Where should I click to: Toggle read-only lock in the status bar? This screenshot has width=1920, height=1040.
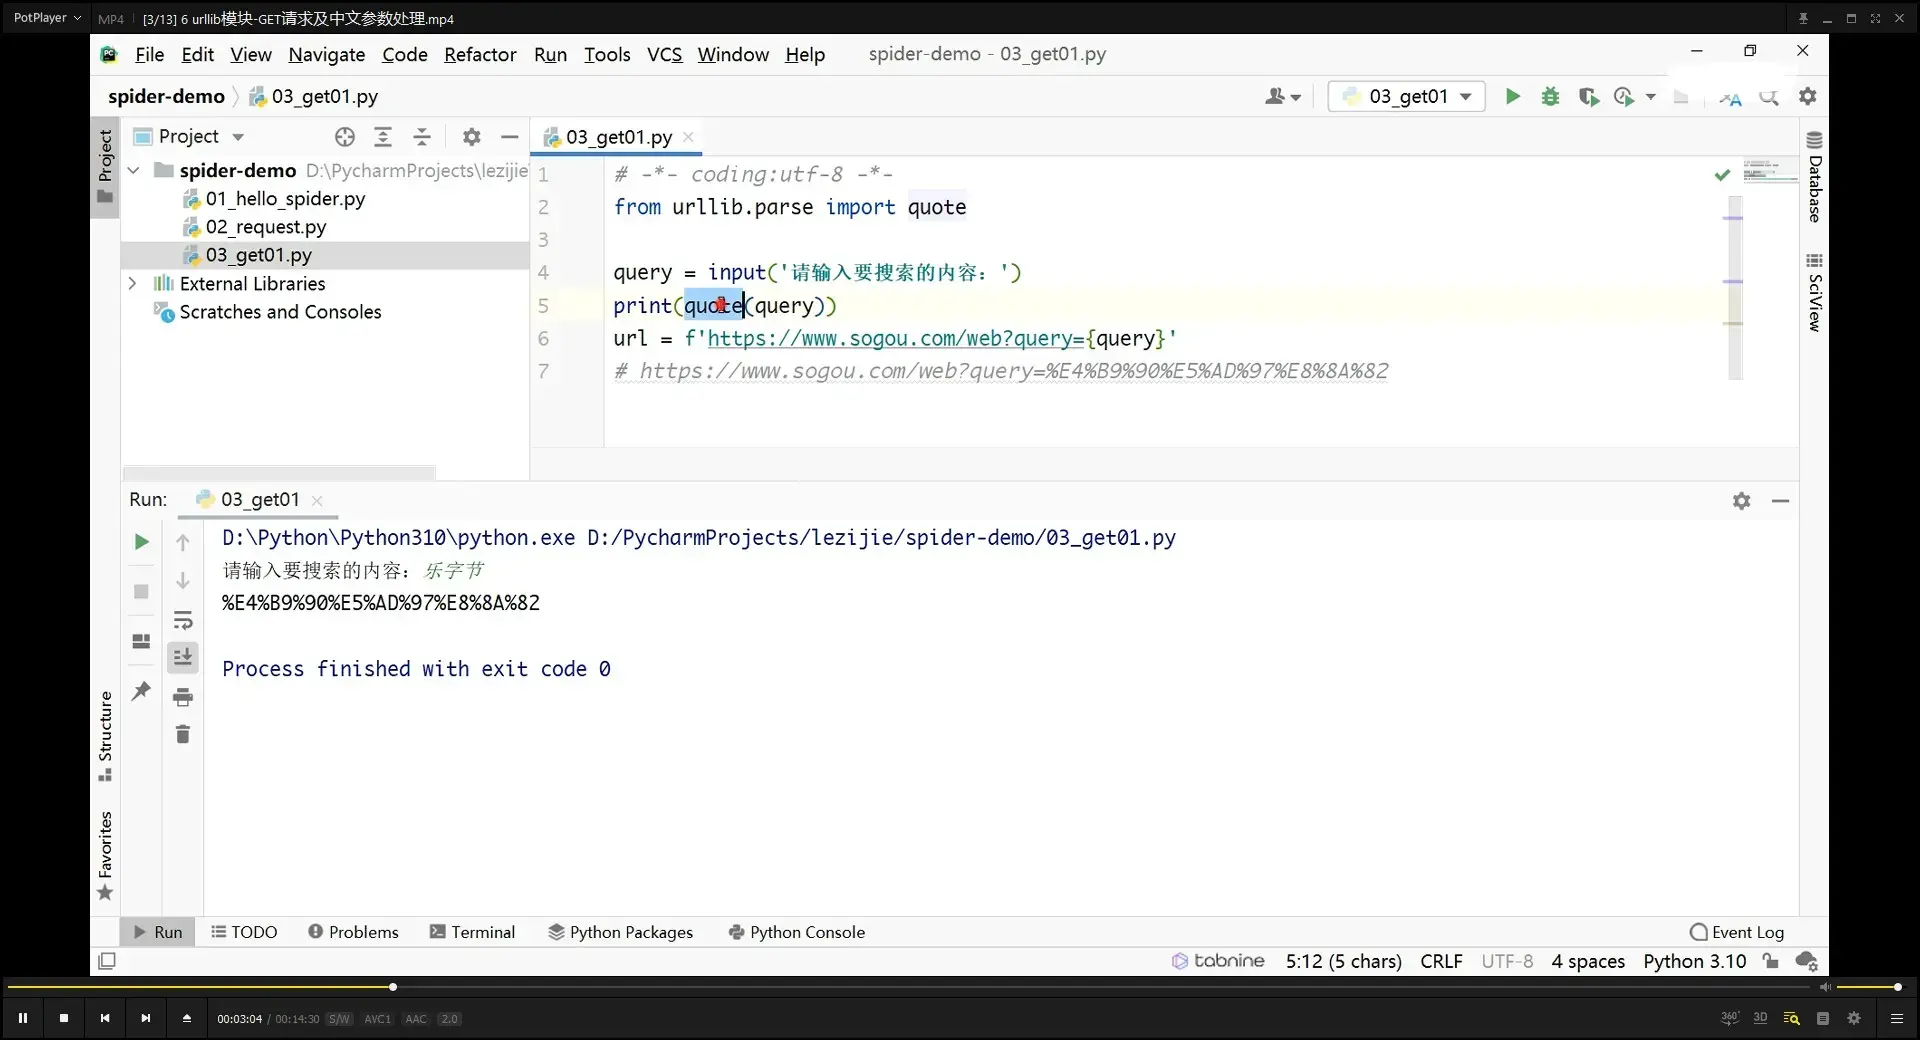pos(1771,961)
